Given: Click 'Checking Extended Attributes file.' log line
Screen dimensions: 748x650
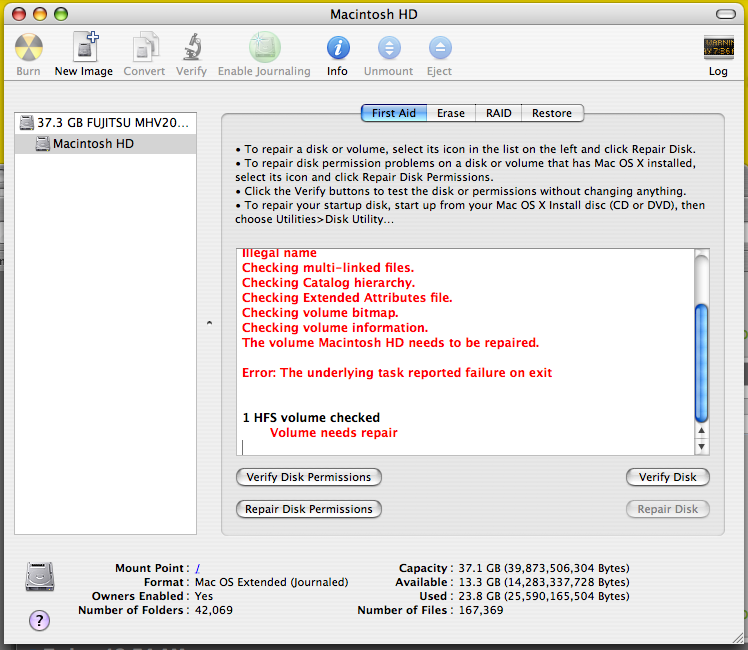Looking at the screenshot, I should (x=347, y=298).
